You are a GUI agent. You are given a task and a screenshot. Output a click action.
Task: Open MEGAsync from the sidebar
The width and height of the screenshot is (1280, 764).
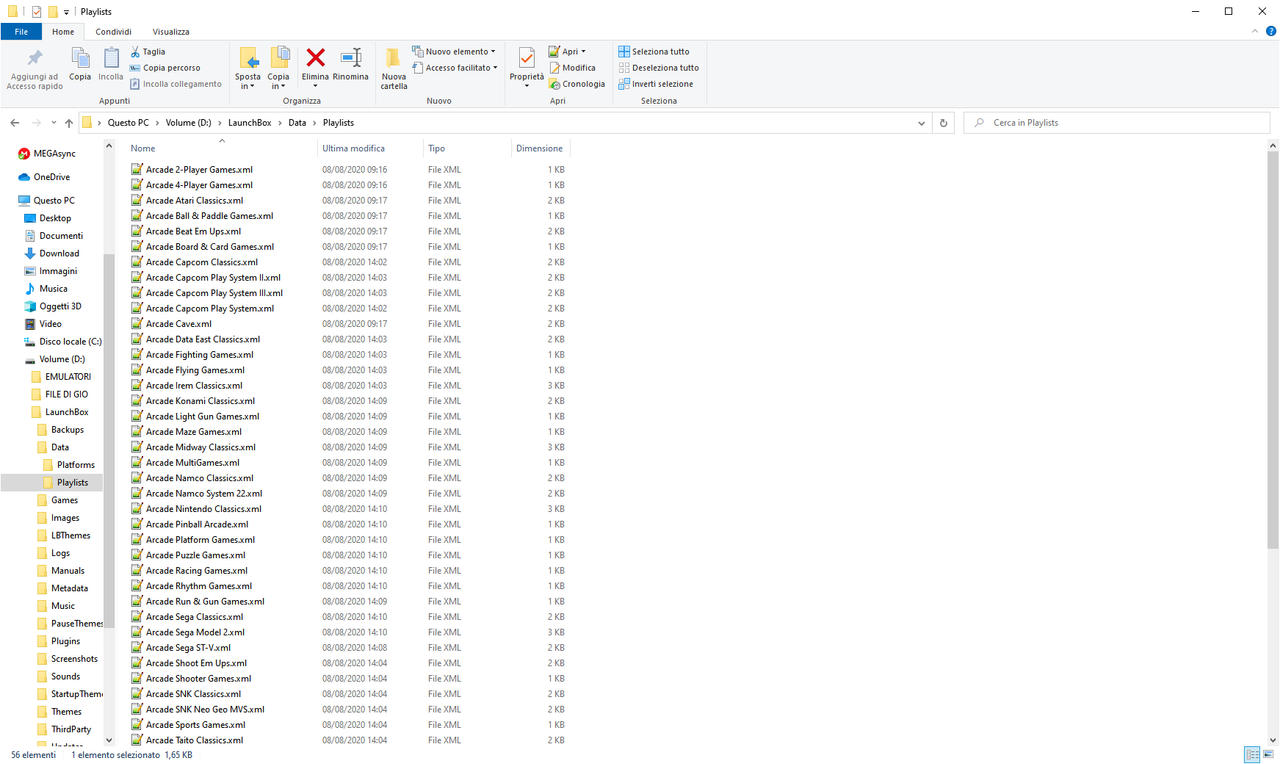tap(55, 153)
